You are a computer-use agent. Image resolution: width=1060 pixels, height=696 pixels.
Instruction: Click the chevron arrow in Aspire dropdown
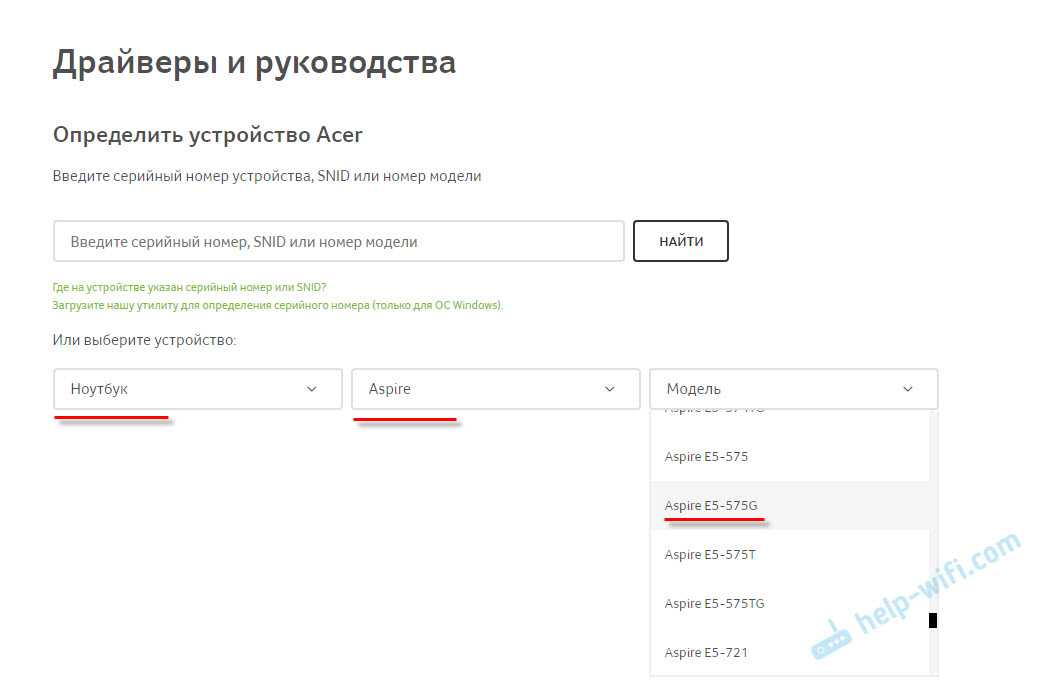[610, 389]
